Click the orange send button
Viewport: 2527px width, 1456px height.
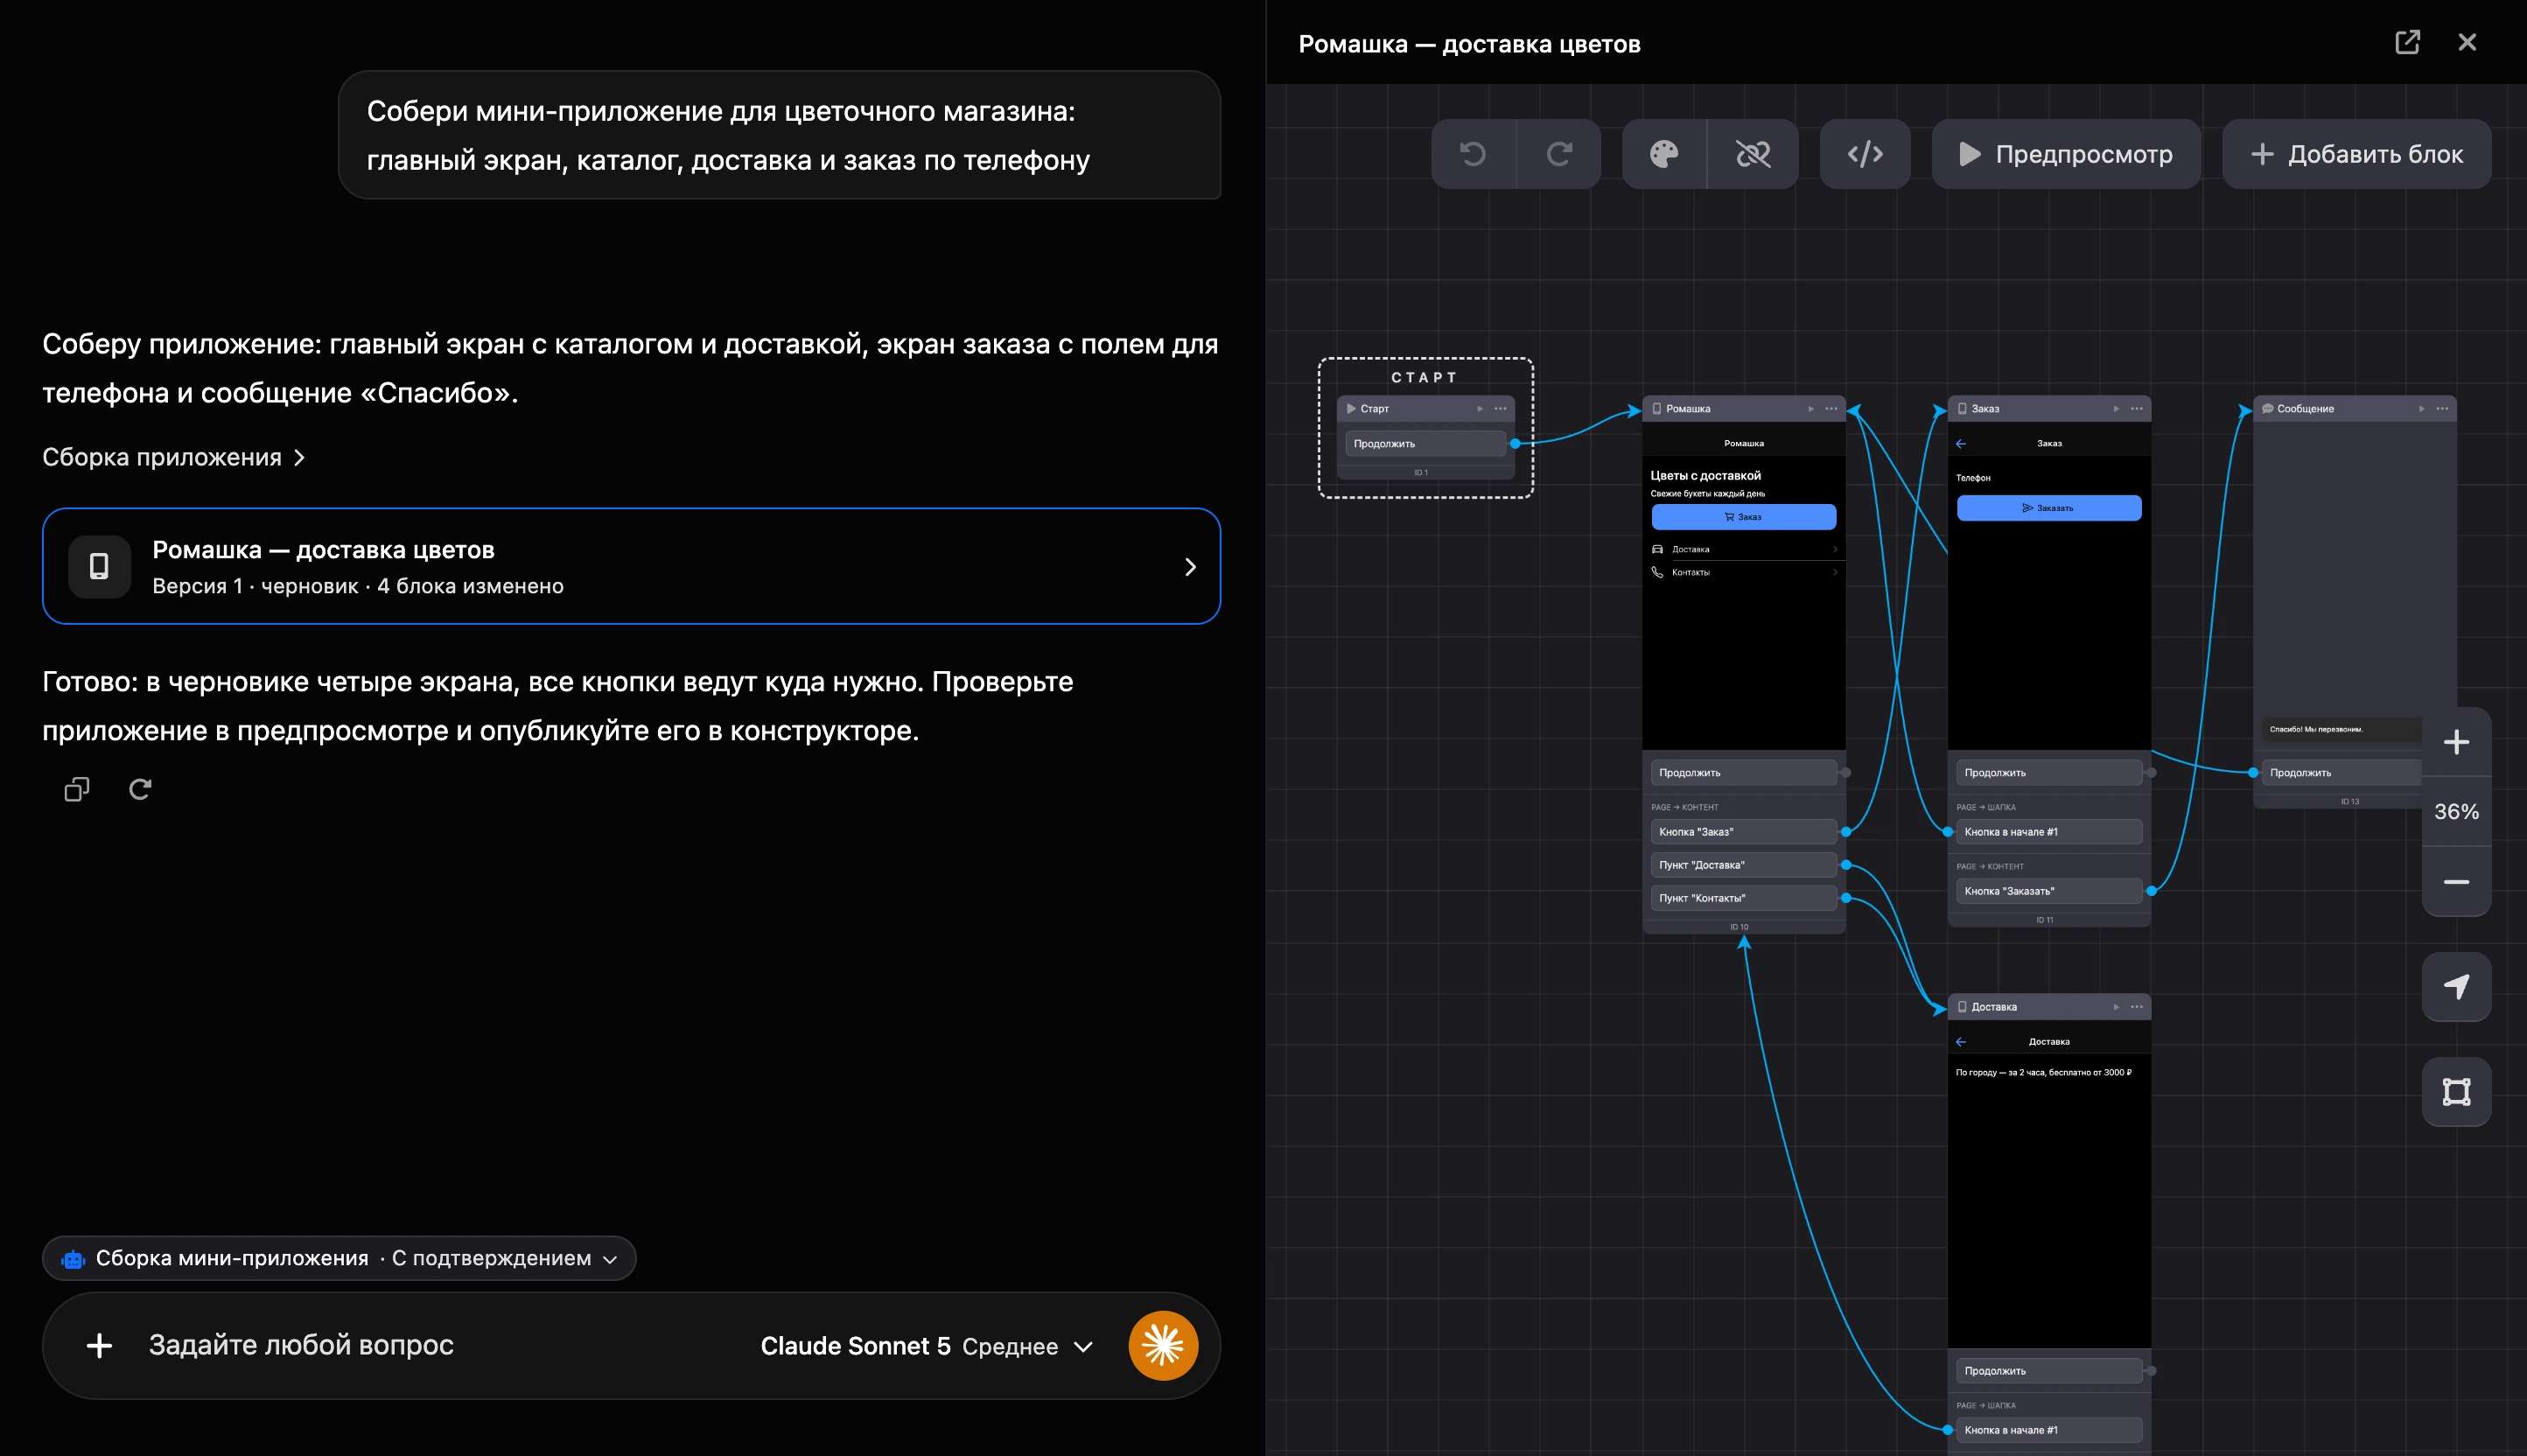pyautogui.click(x=1163, y=1346)
